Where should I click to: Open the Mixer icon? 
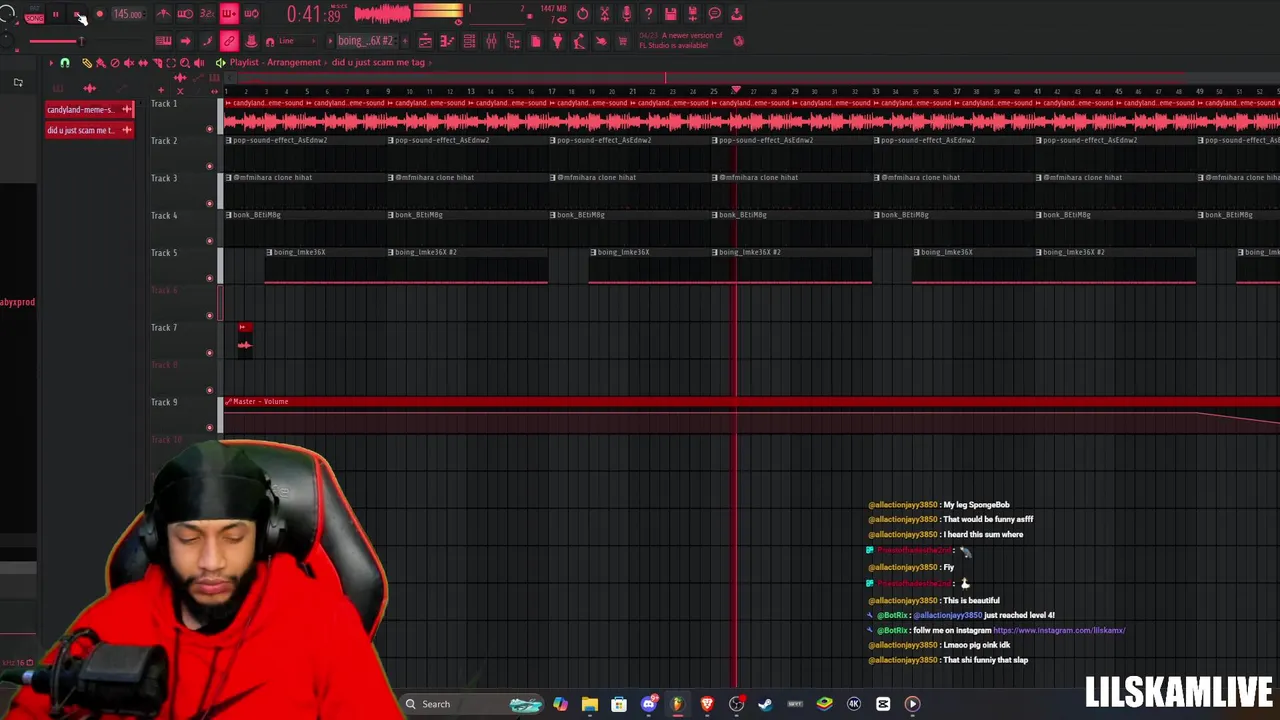(x=491, y=41)
